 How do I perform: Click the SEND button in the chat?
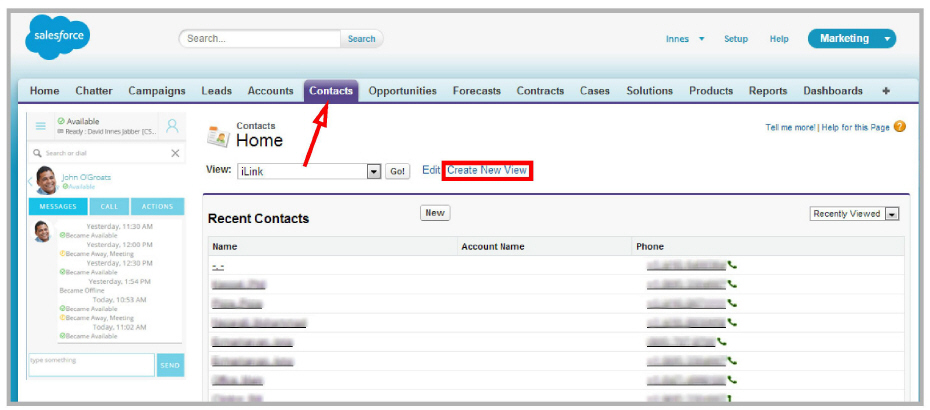tap(170, 365)
